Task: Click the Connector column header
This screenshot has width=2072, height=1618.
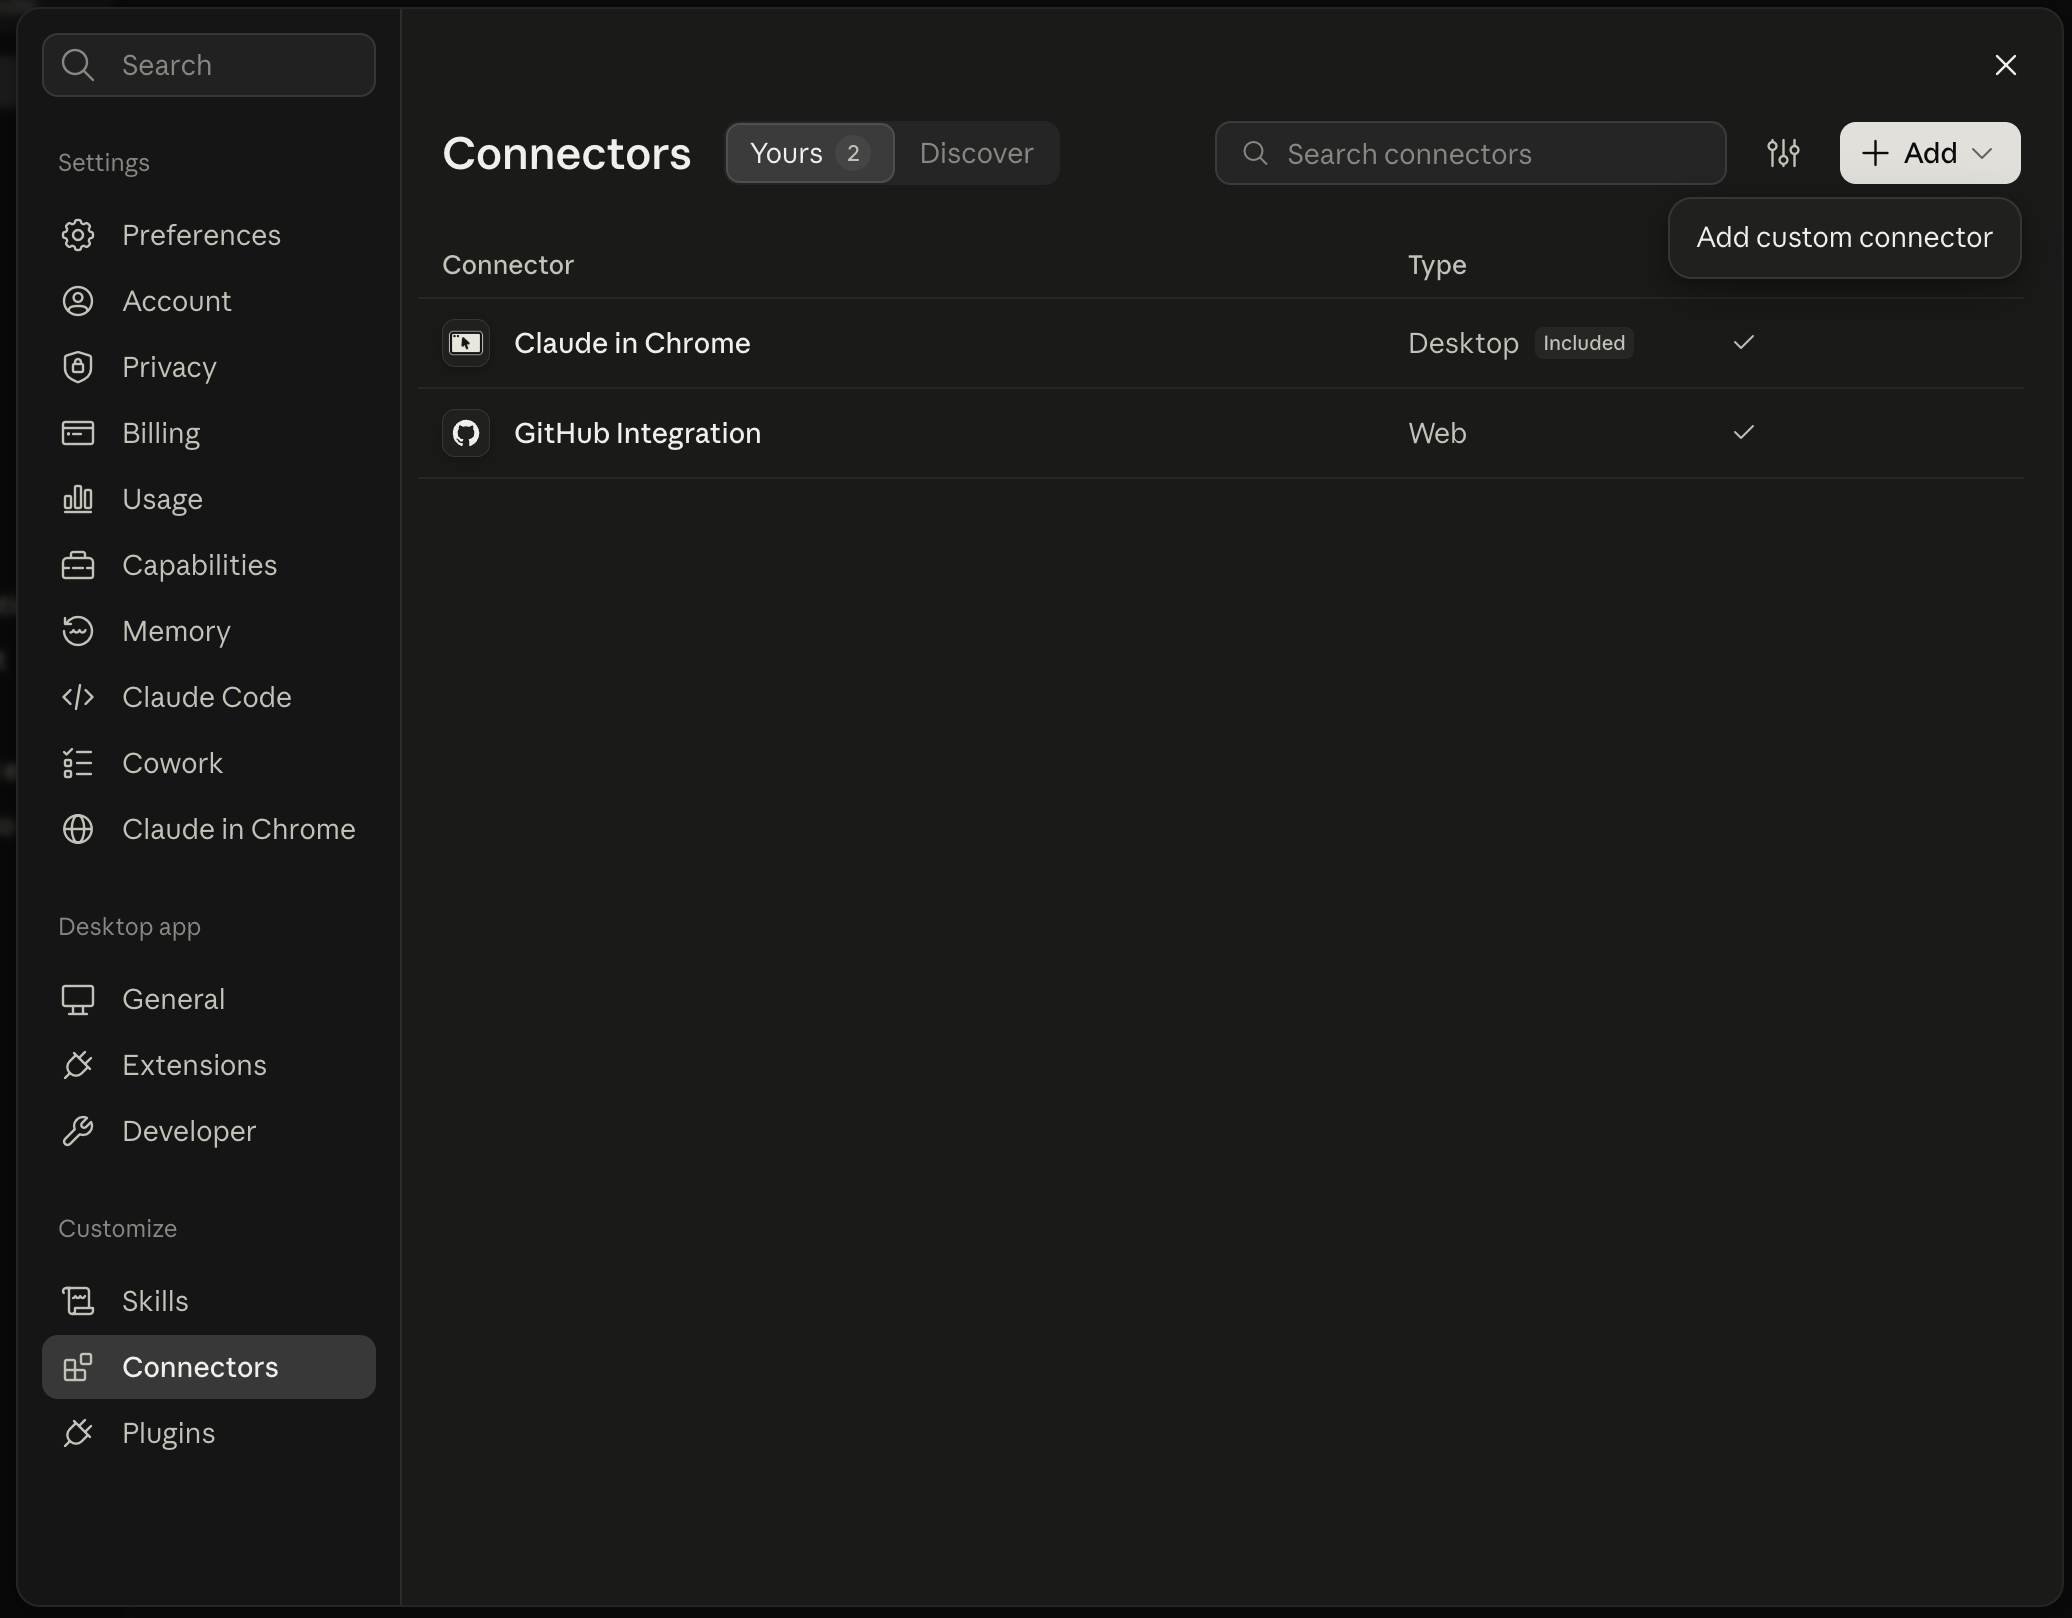Action: [508, 265]
